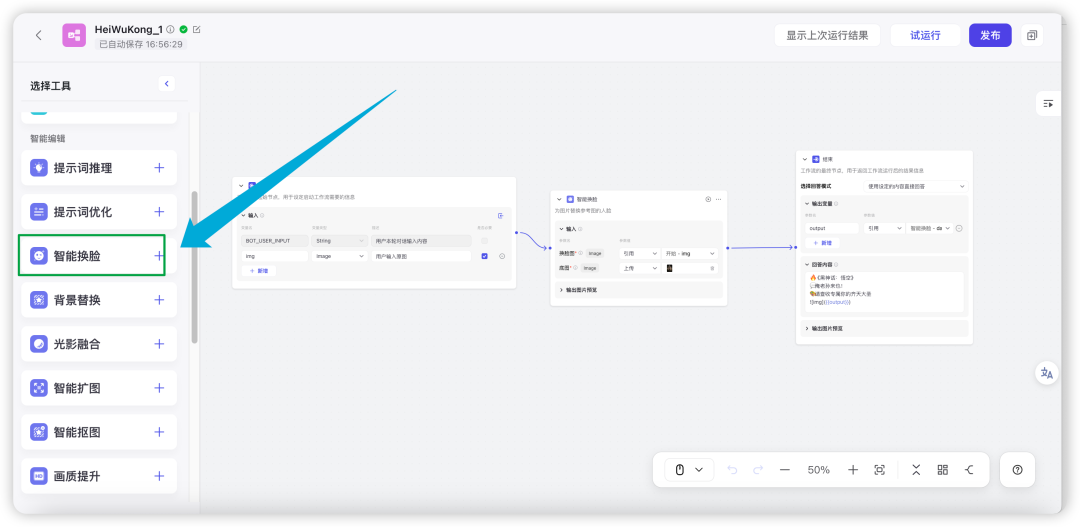Click the 显示上次运行结果 button
The width and height of the screenshot is (1080, 527).
point(827,35)
